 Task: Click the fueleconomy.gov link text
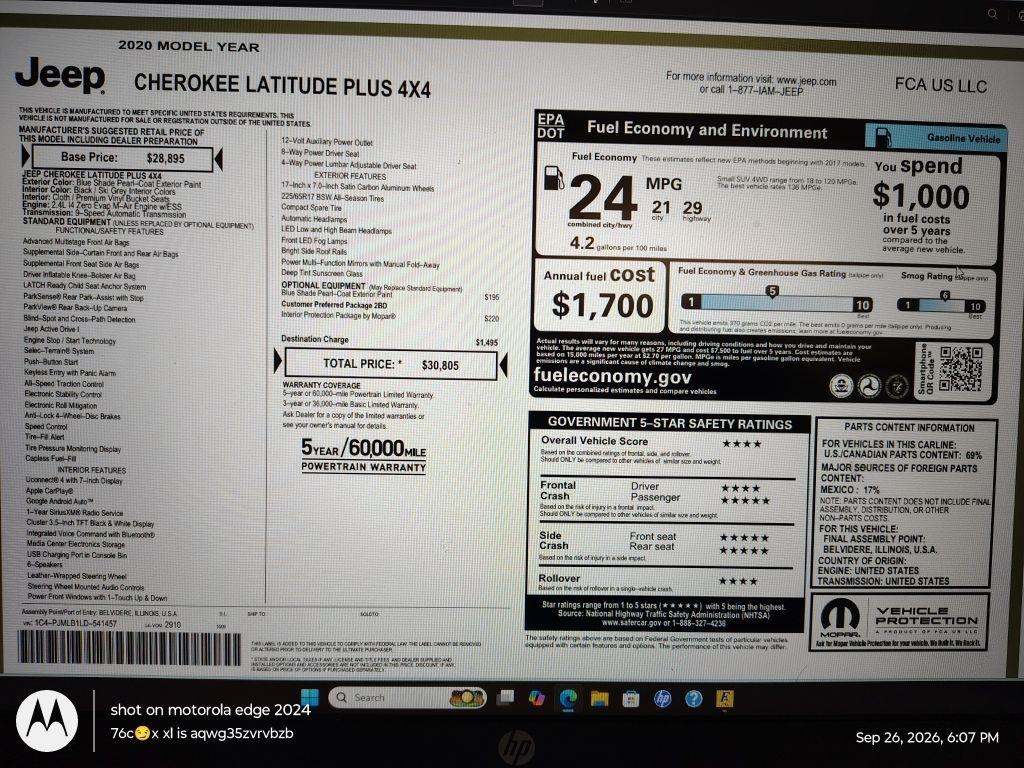pos(612,376)
